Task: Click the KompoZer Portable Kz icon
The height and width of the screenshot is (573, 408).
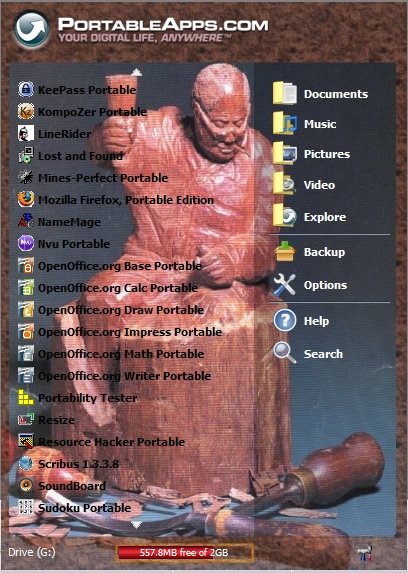Action: [26, 111]
